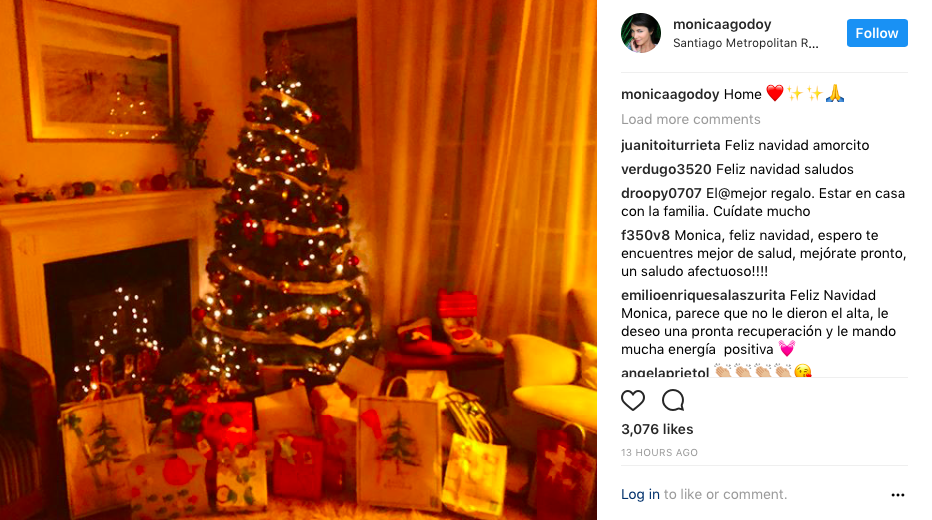Click the Follow button

[877, 33]
